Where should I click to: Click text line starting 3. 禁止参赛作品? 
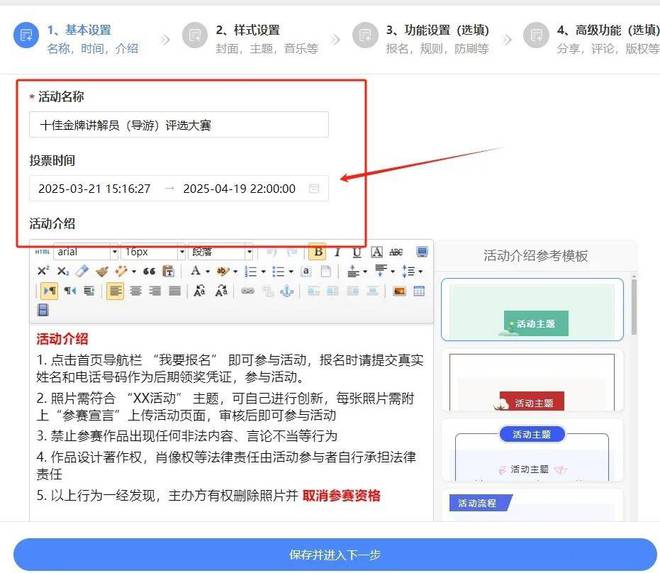click(x=187, y=436)
